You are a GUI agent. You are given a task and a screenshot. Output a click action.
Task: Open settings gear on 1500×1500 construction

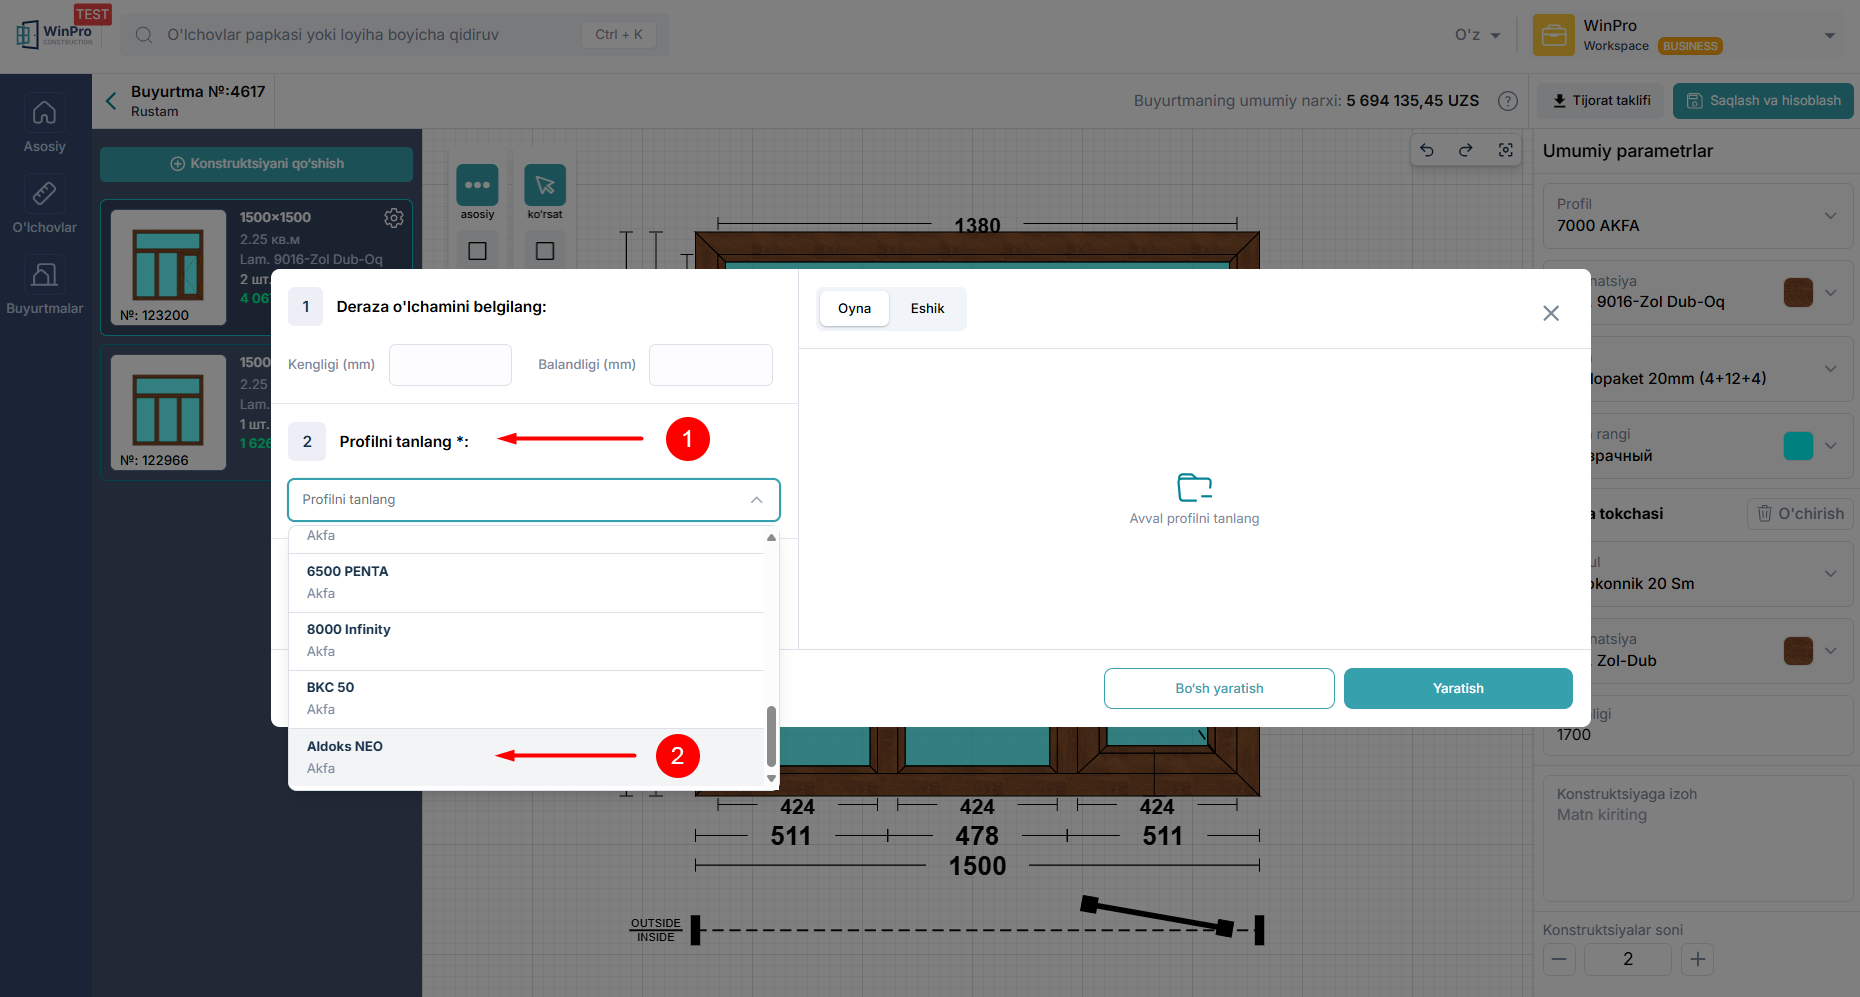pos(394,218)
